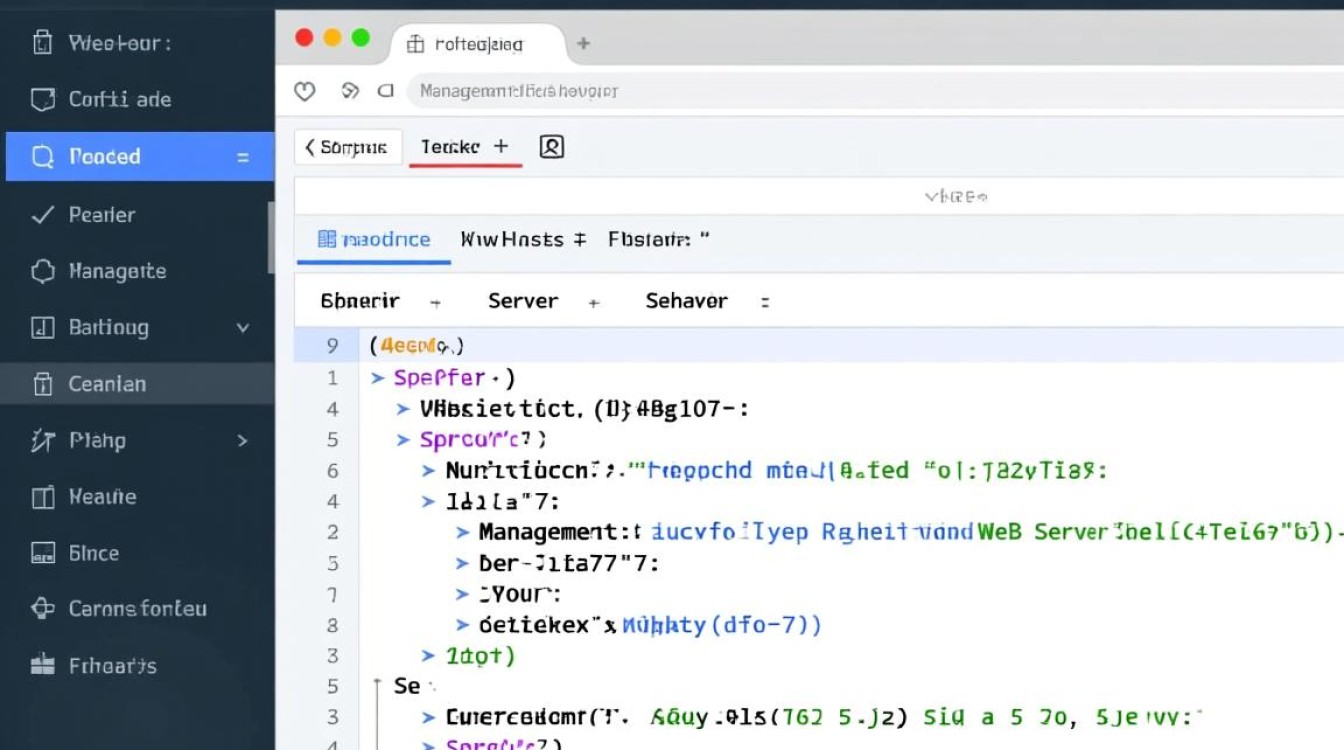Select the Teackc tab

(451, 147)
